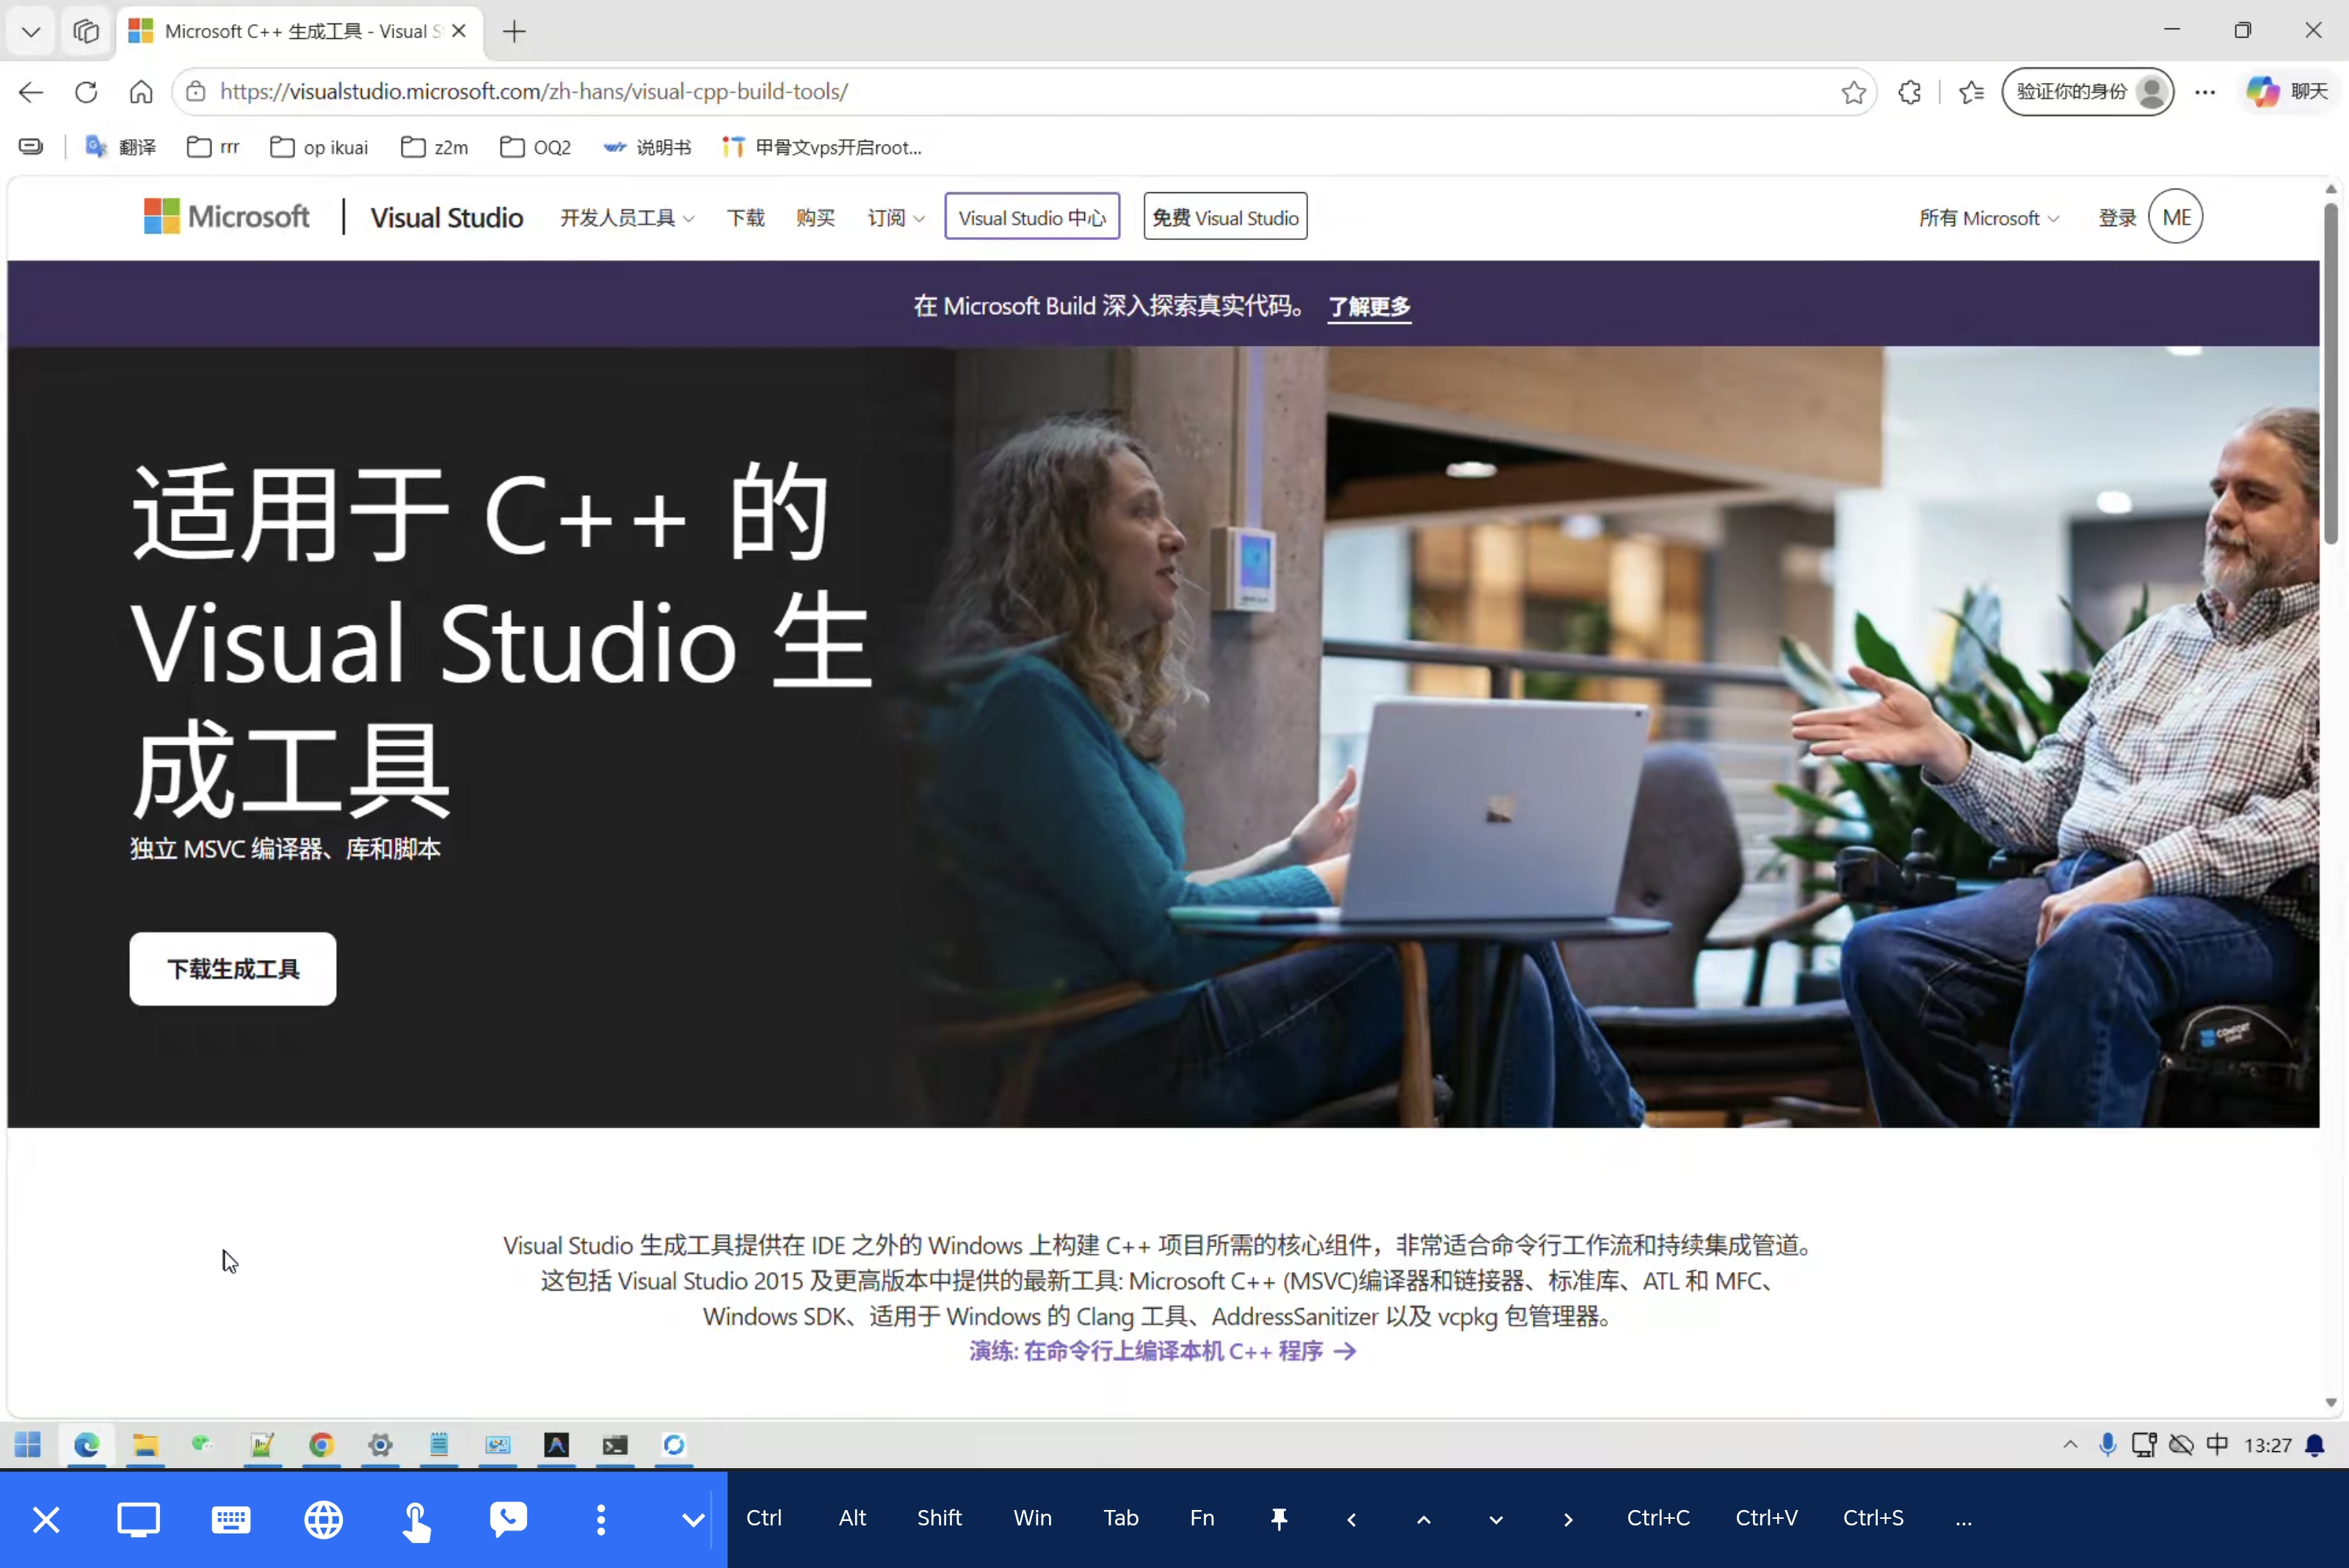Click the 下载生成工具 button
2349x1568 pixels.
click(x=233, y=969)
